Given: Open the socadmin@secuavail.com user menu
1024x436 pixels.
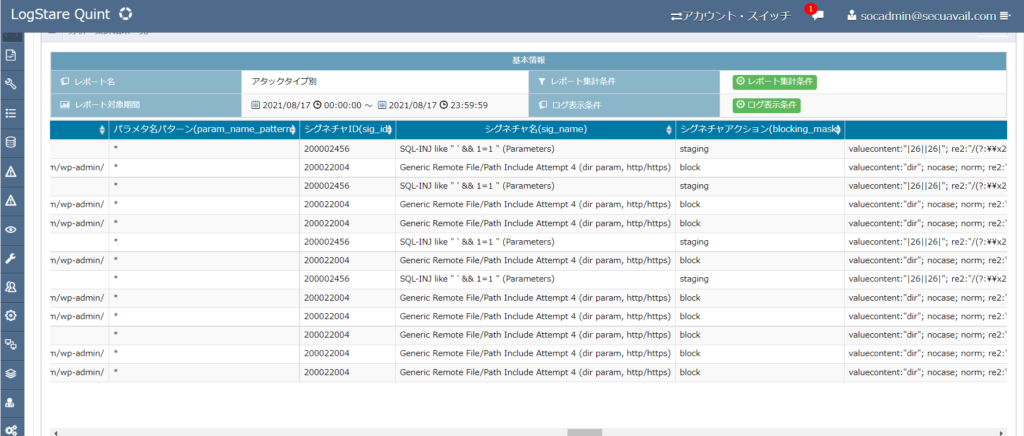Looking at the screenshot, I should [x=936, y=16].
